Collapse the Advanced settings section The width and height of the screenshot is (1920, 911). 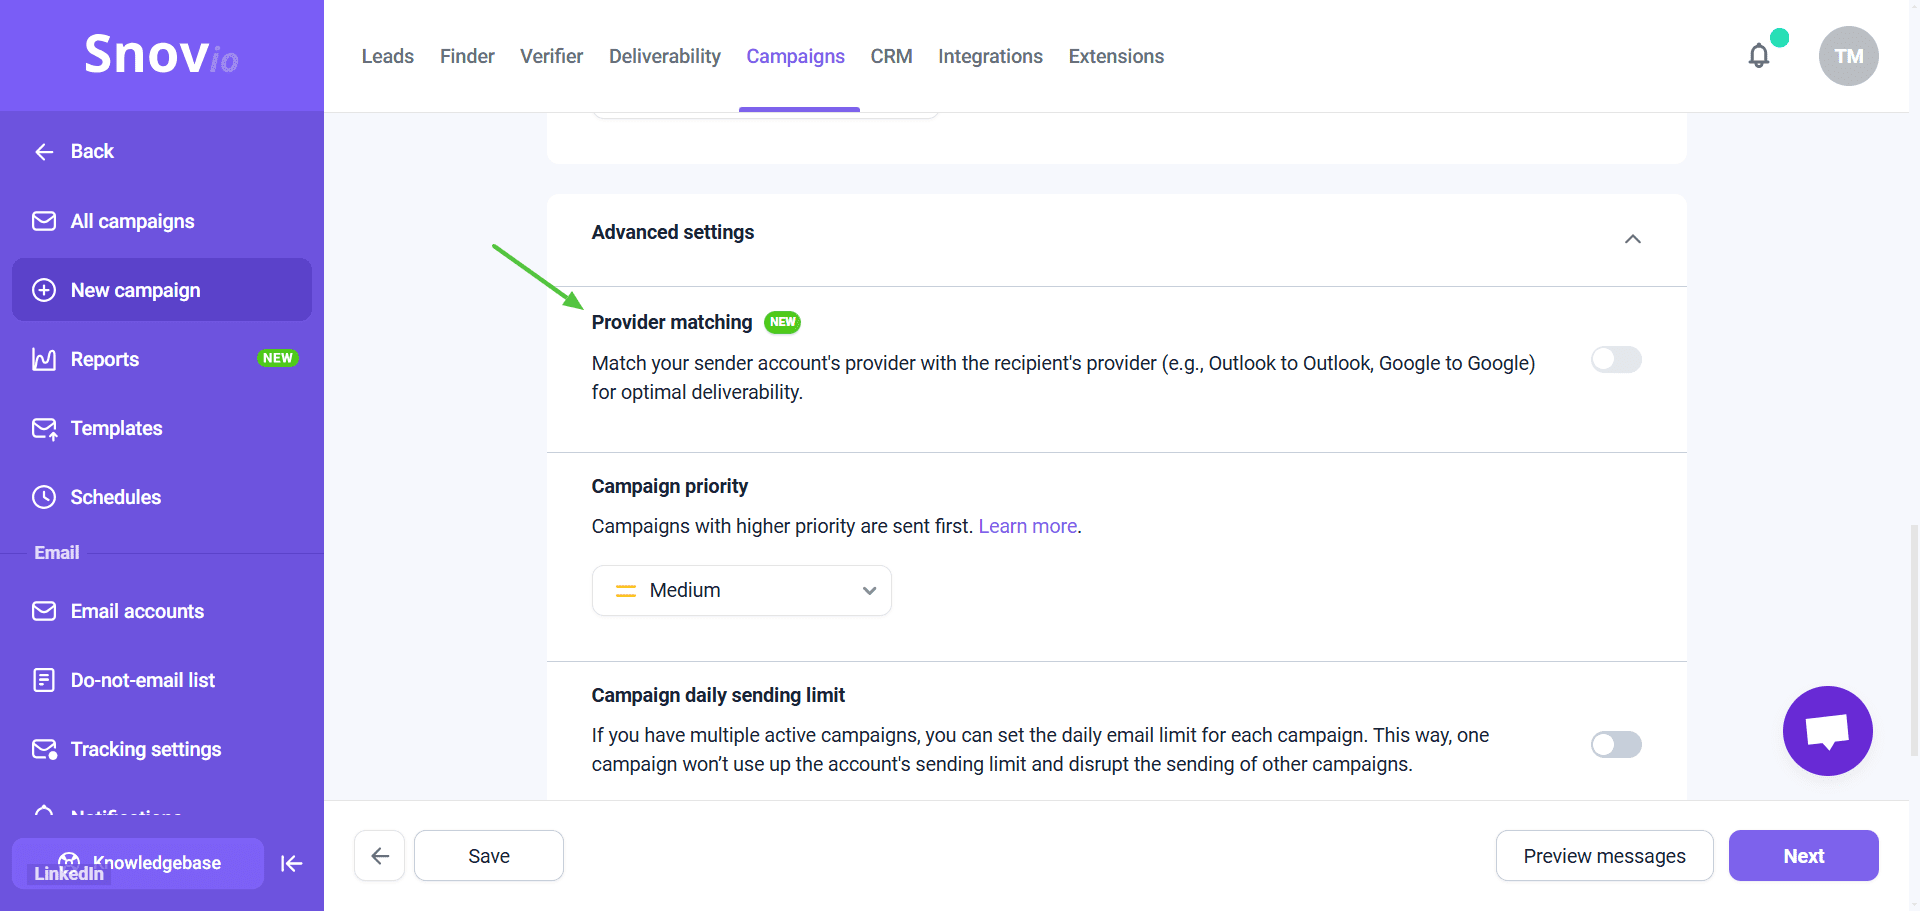1632,239
